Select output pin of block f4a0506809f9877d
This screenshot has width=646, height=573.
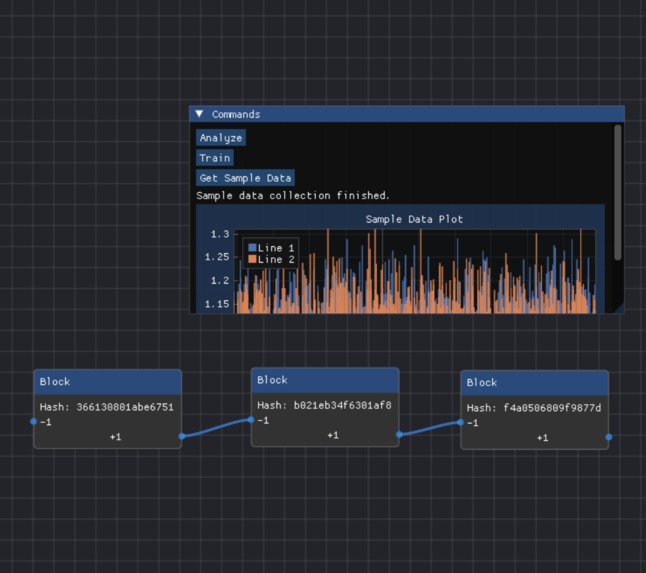click(x=609, y=437)
